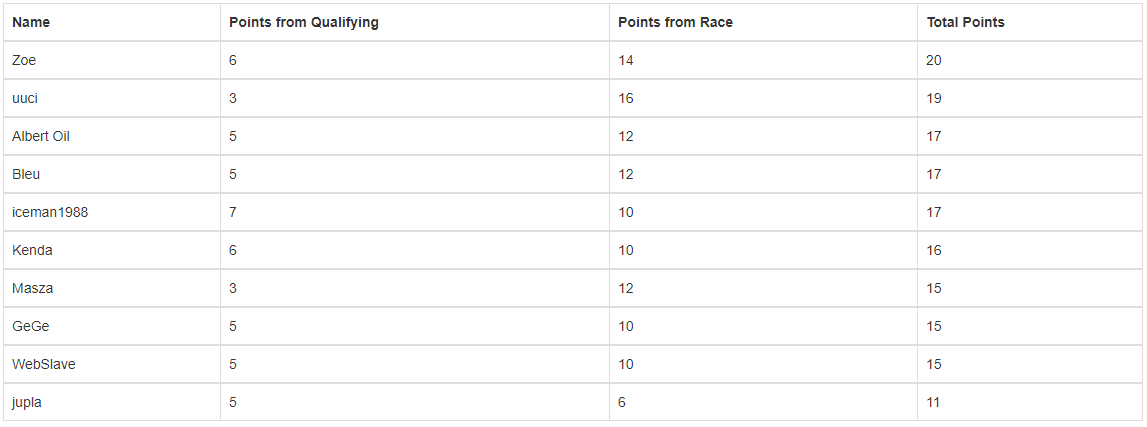This screenshot has height=427, width=1147.
Task: Click the Points from Qualifying header
Action: [x=303, y=22]
